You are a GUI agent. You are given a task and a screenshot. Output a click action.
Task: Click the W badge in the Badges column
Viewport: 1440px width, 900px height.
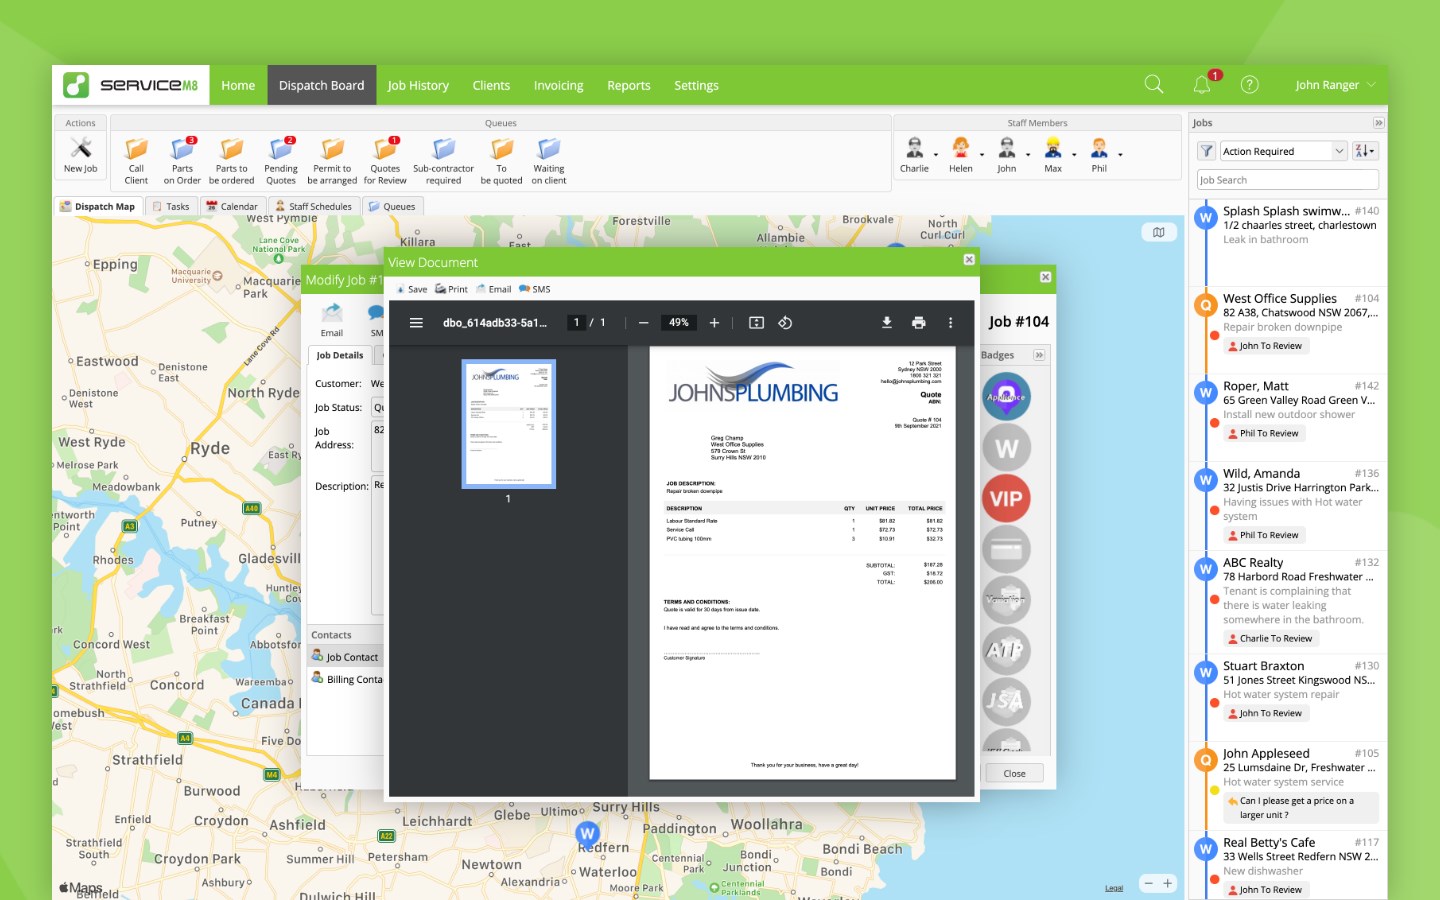point(1006,448)
